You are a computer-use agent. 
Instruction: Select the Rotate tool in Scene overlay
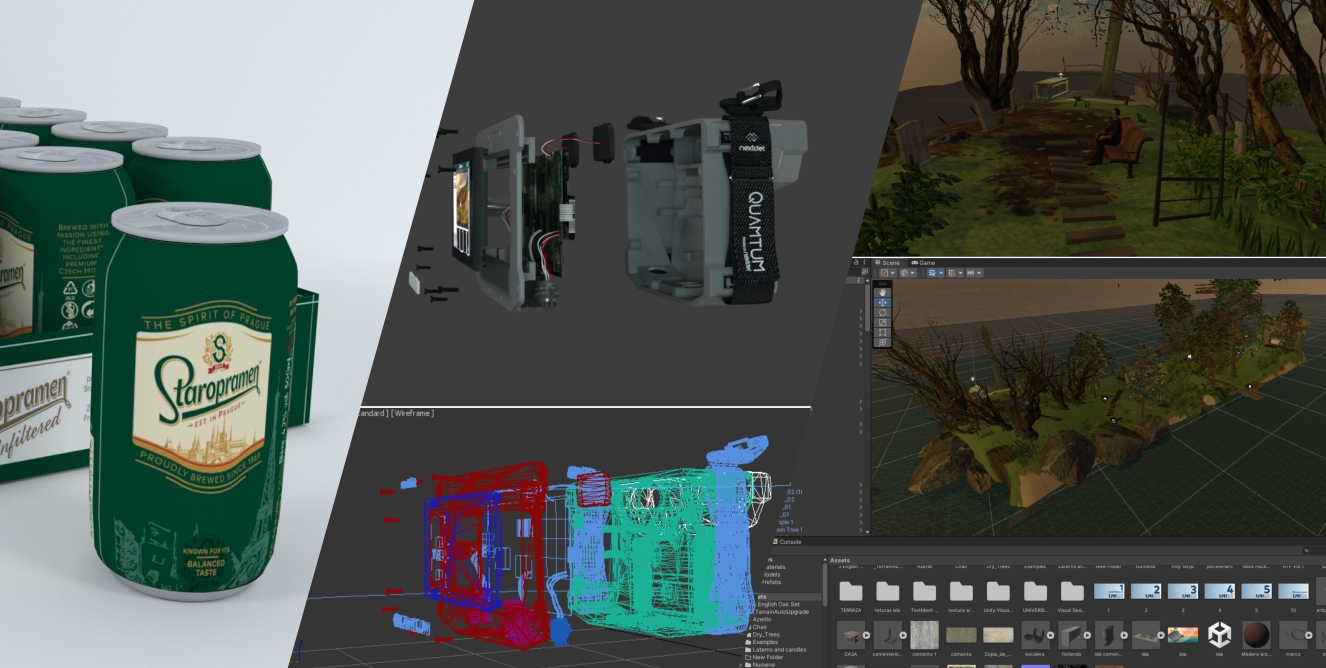click(882, 312)
